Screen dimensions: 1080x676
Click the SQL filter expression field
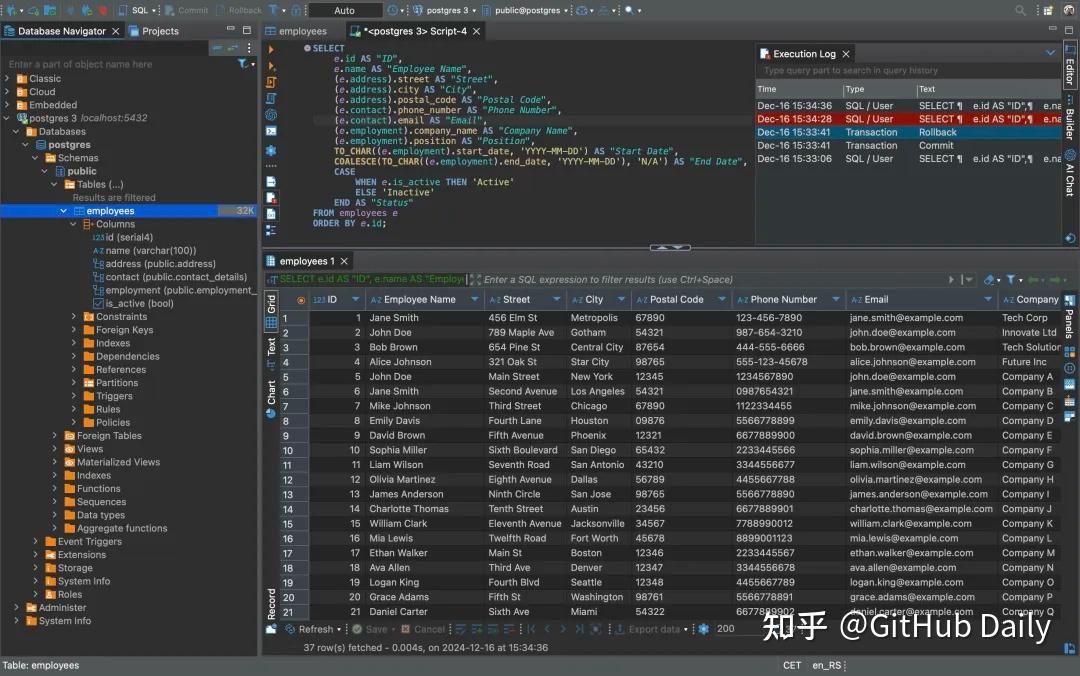tap(713, 280)
